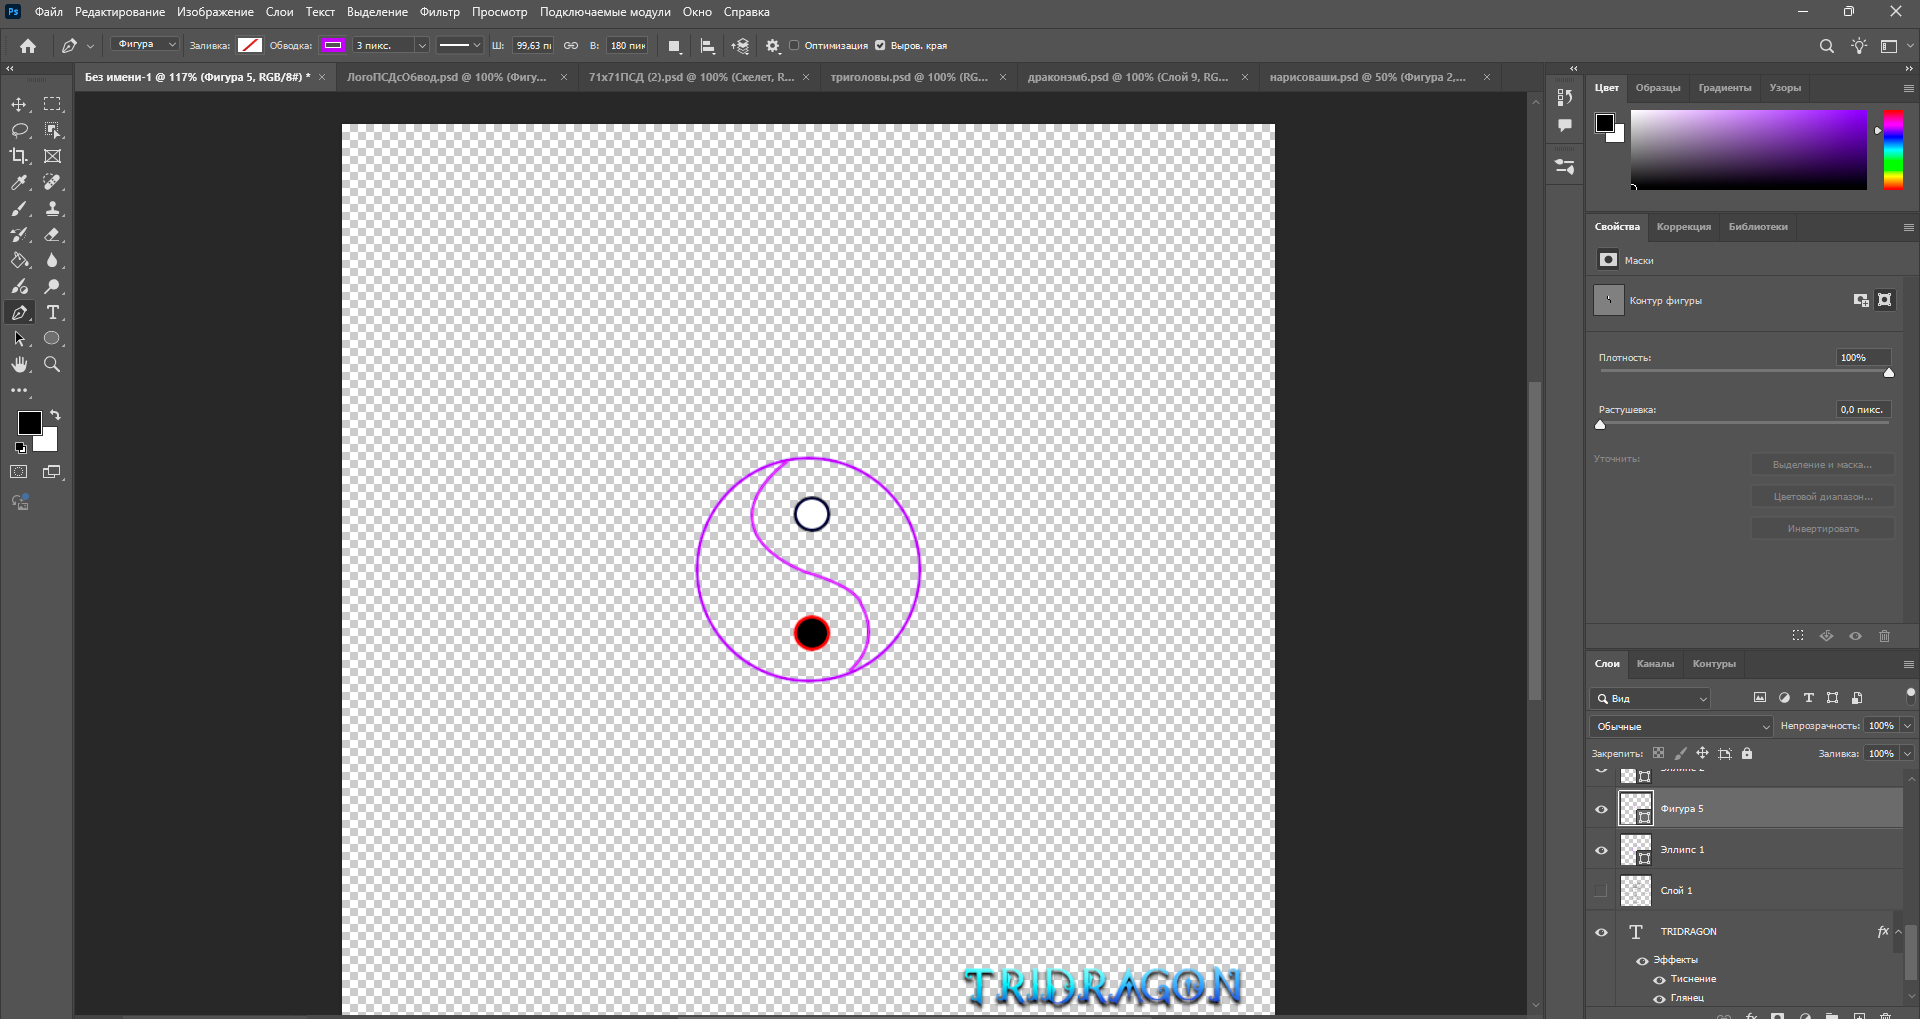Select the Horizontal Type tool
Viewport: 1920px width, 1019px height.
click(x=52, y=312)
